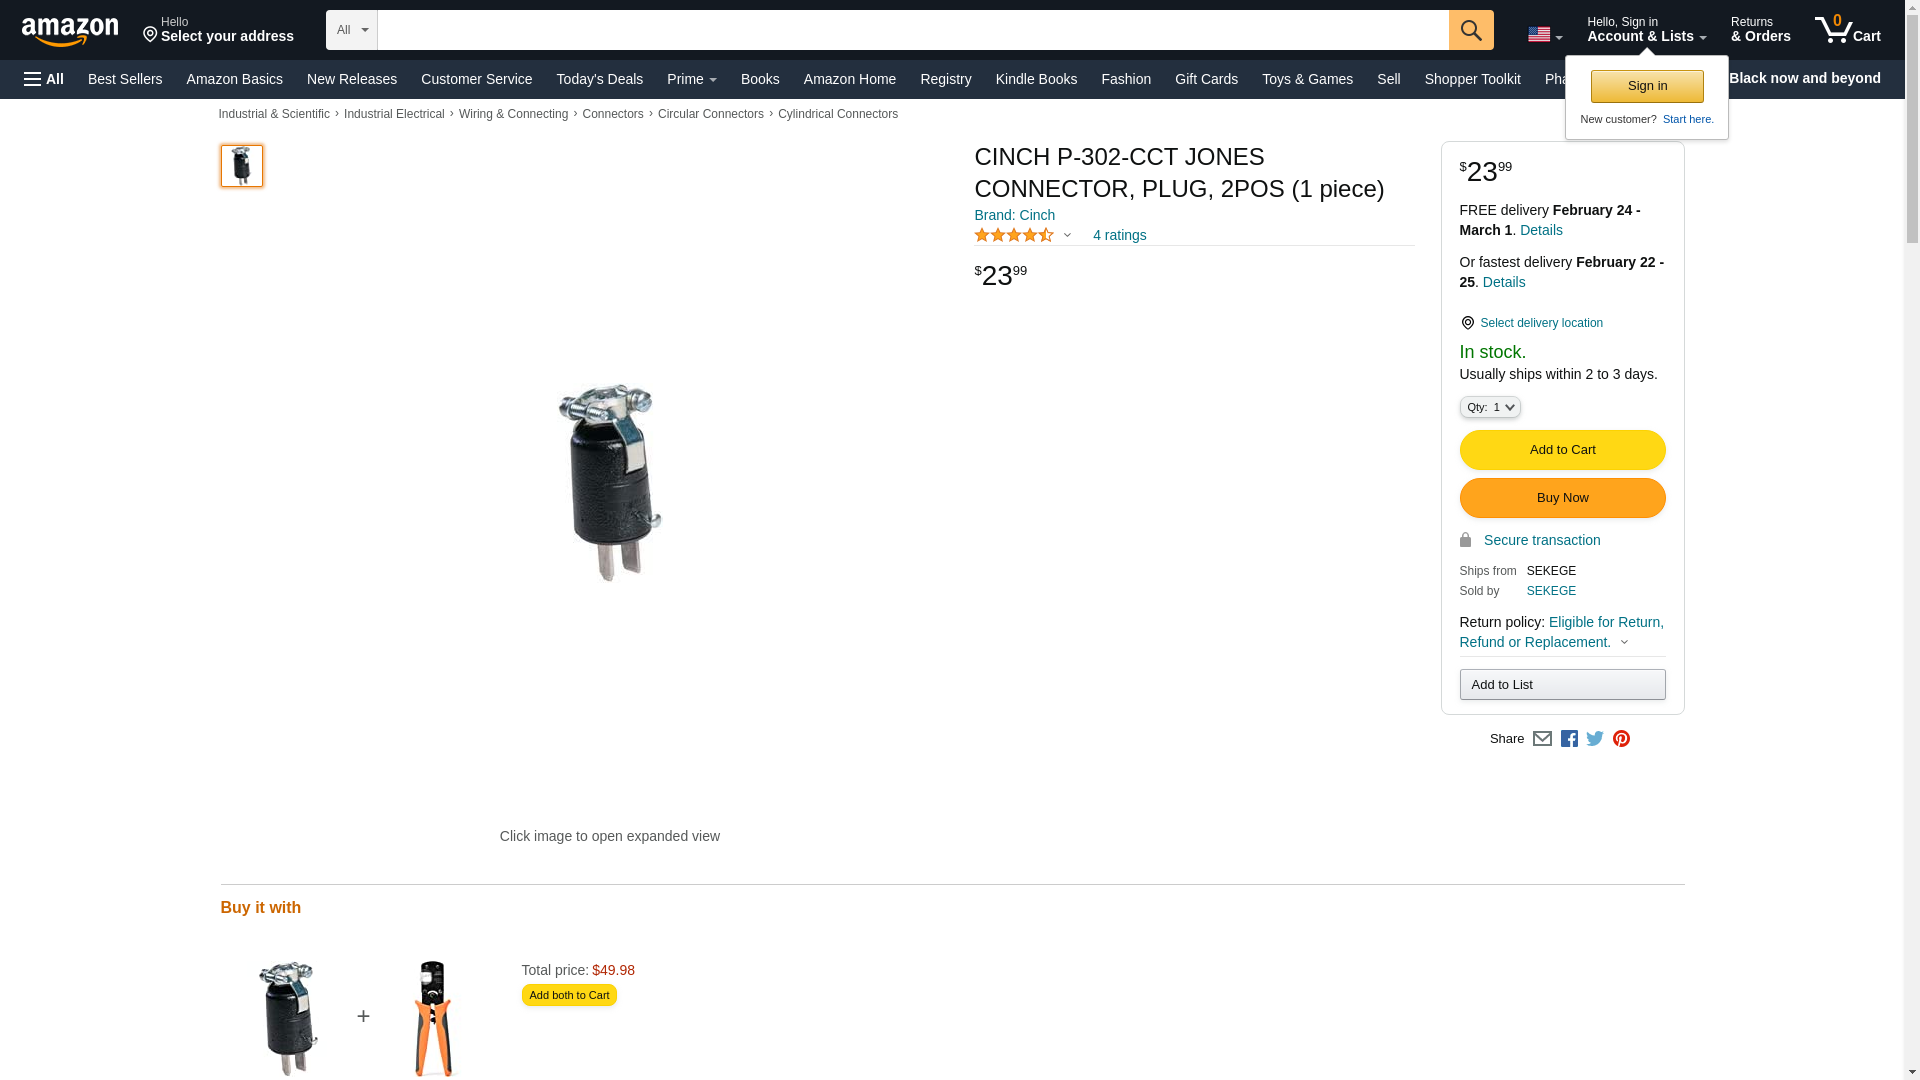Click the Amazon logo
The width and height of the screenshot is (1920, 1080).
pos(70,30)
